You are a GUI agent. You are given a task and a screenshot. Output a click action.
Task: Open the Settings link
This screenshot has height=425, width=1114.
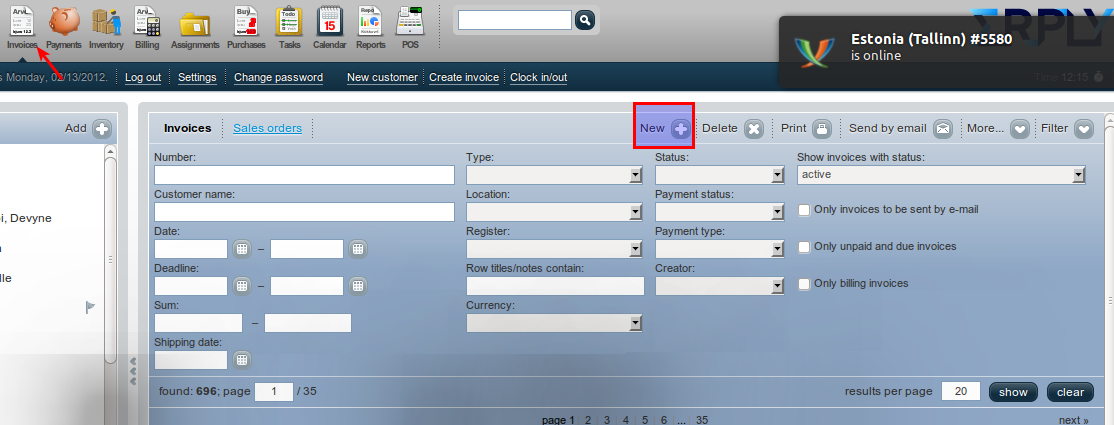pyautogui.click(x=197, y=77)
